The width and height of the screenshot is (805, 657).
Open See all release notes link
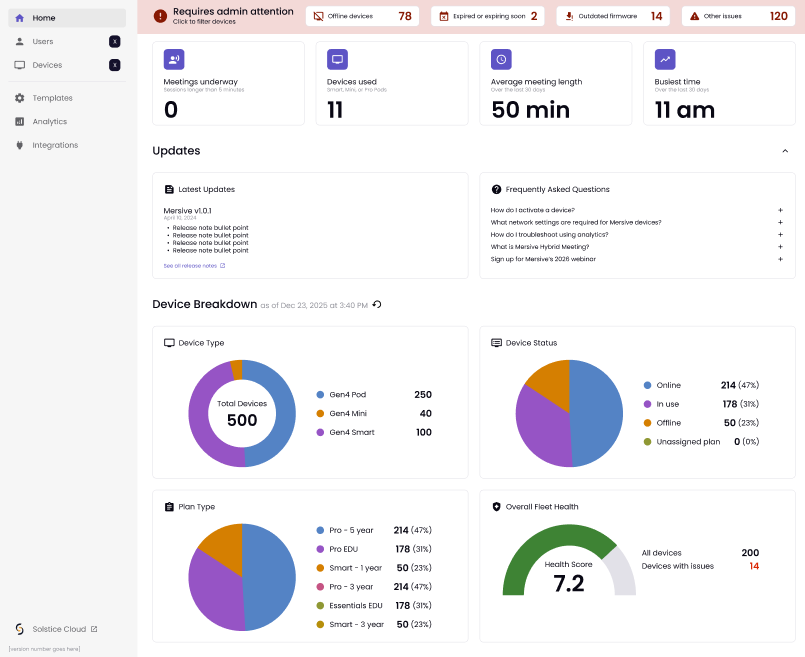[x=194, y=266]
